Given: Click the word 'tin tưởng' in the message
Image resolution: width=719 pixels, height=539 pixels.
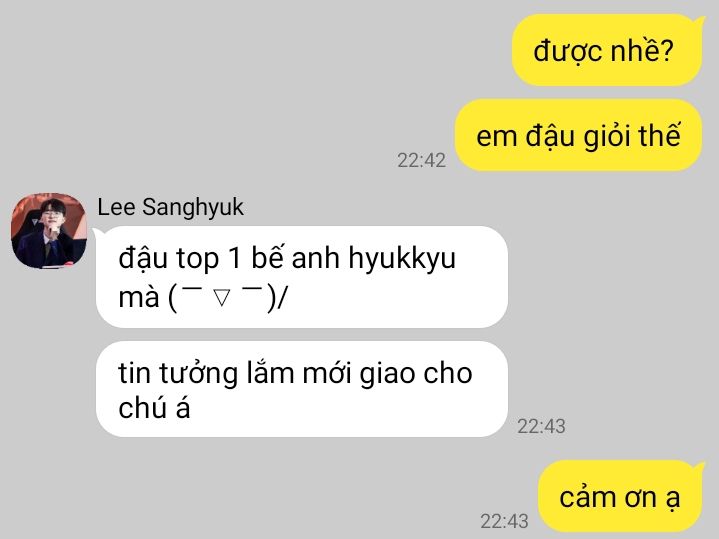Looking at the screenshot, I should point(178,373).
